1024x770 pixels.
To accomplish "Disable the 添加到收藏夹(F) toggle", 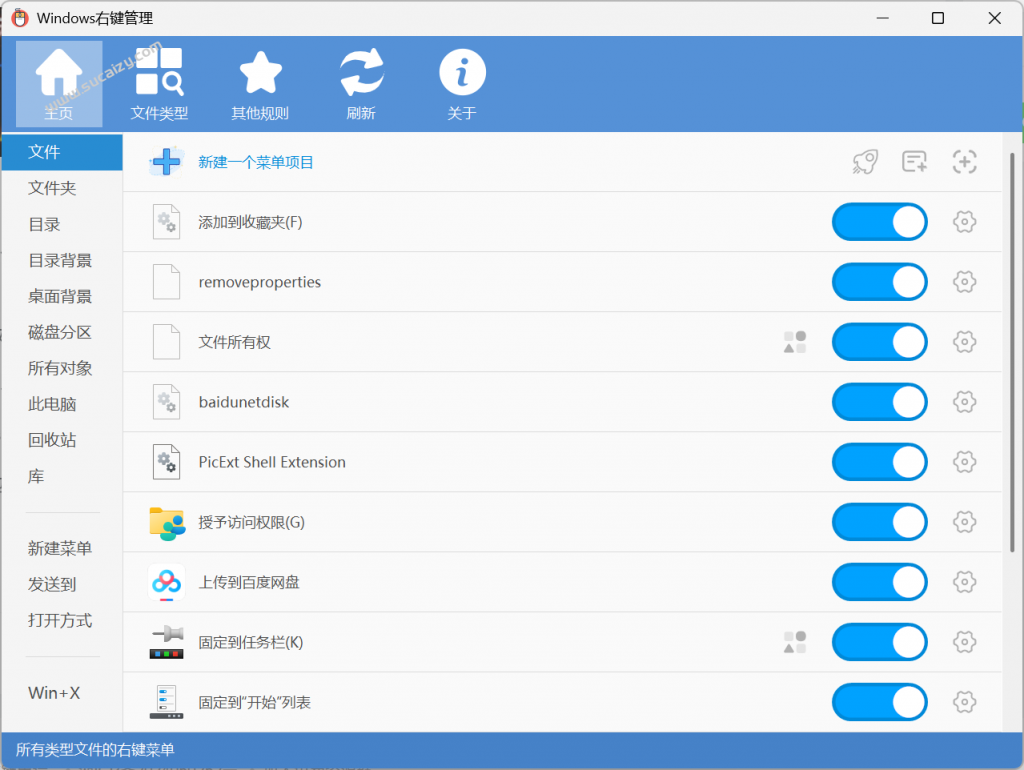I will (x=880, y=222).
